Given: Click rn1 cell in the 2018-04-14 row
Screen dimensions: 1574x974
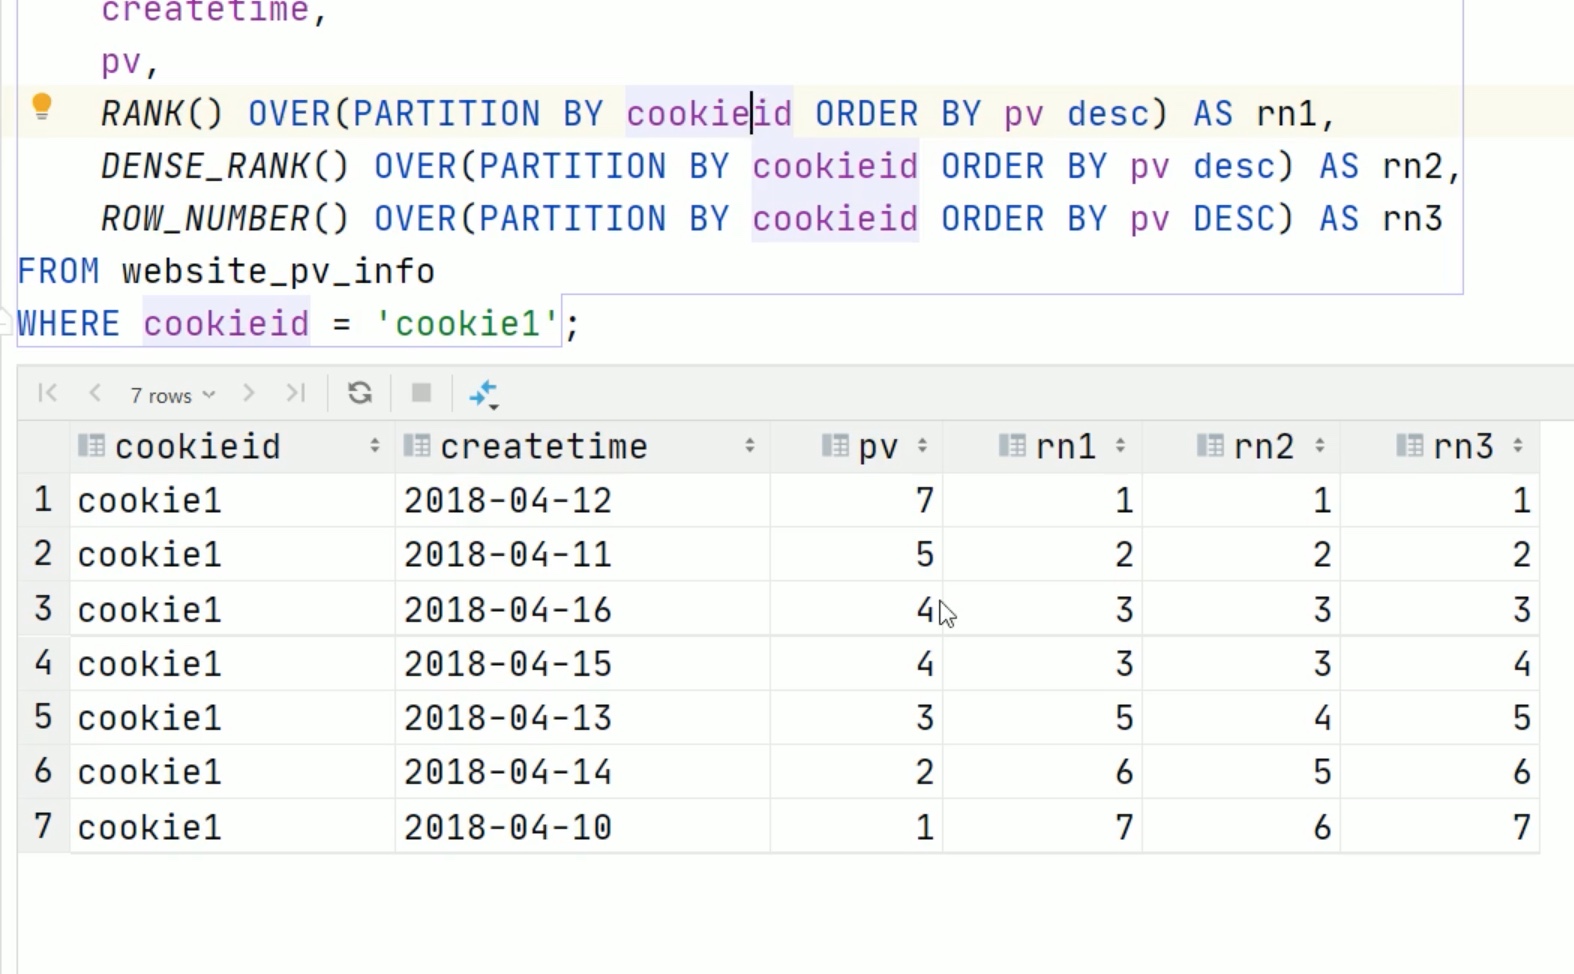Looking at the screenshot, I should coord(1042,771).
